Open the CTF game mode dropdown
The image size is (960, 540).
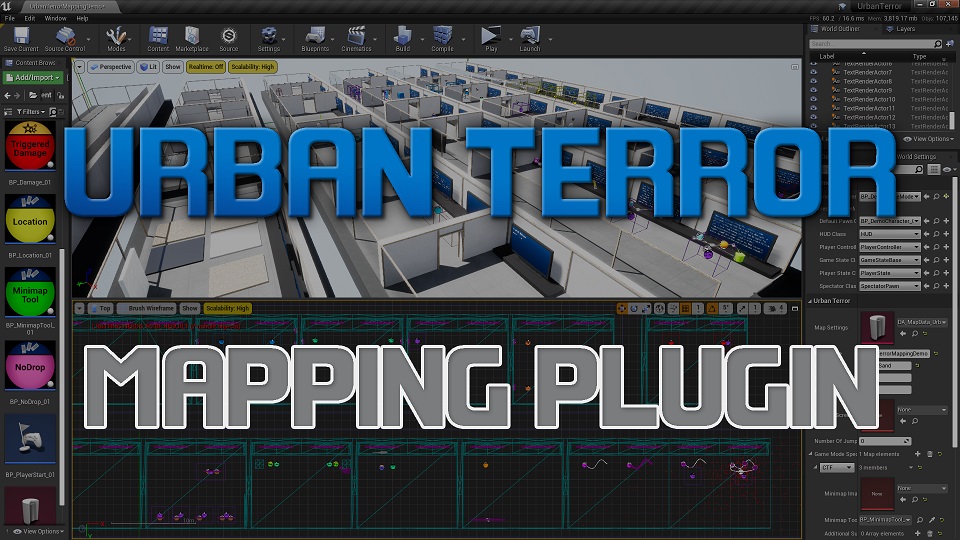838,467
